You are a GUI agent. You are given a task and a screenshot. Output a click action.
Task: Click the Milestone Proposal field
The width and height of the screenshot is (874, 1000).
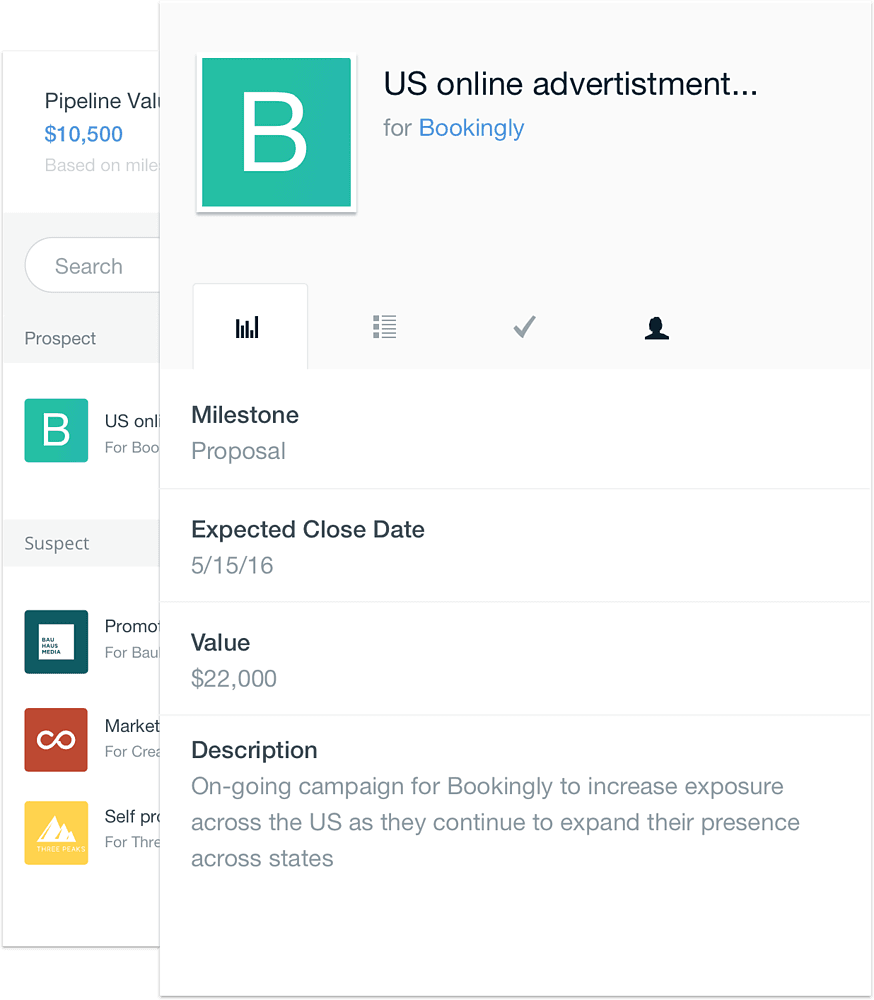point(238,451)
